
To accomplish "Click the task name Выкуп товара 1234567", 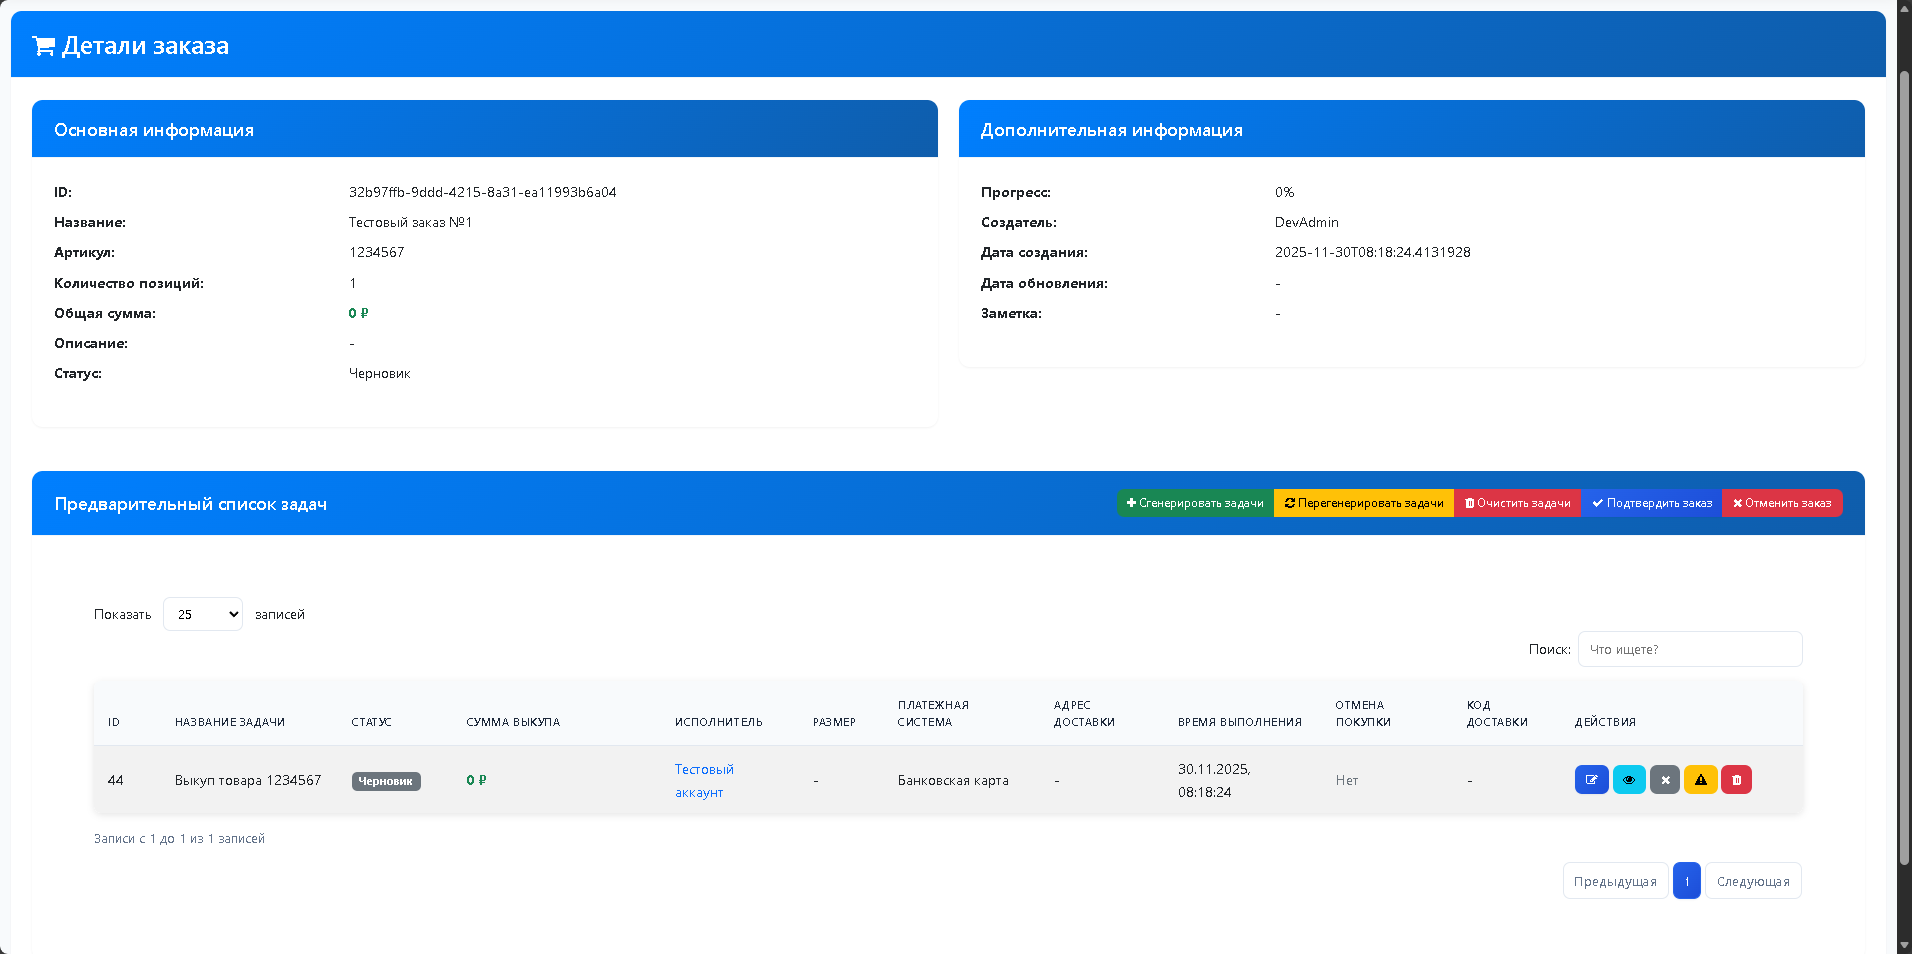I will (x=248, y=780).
